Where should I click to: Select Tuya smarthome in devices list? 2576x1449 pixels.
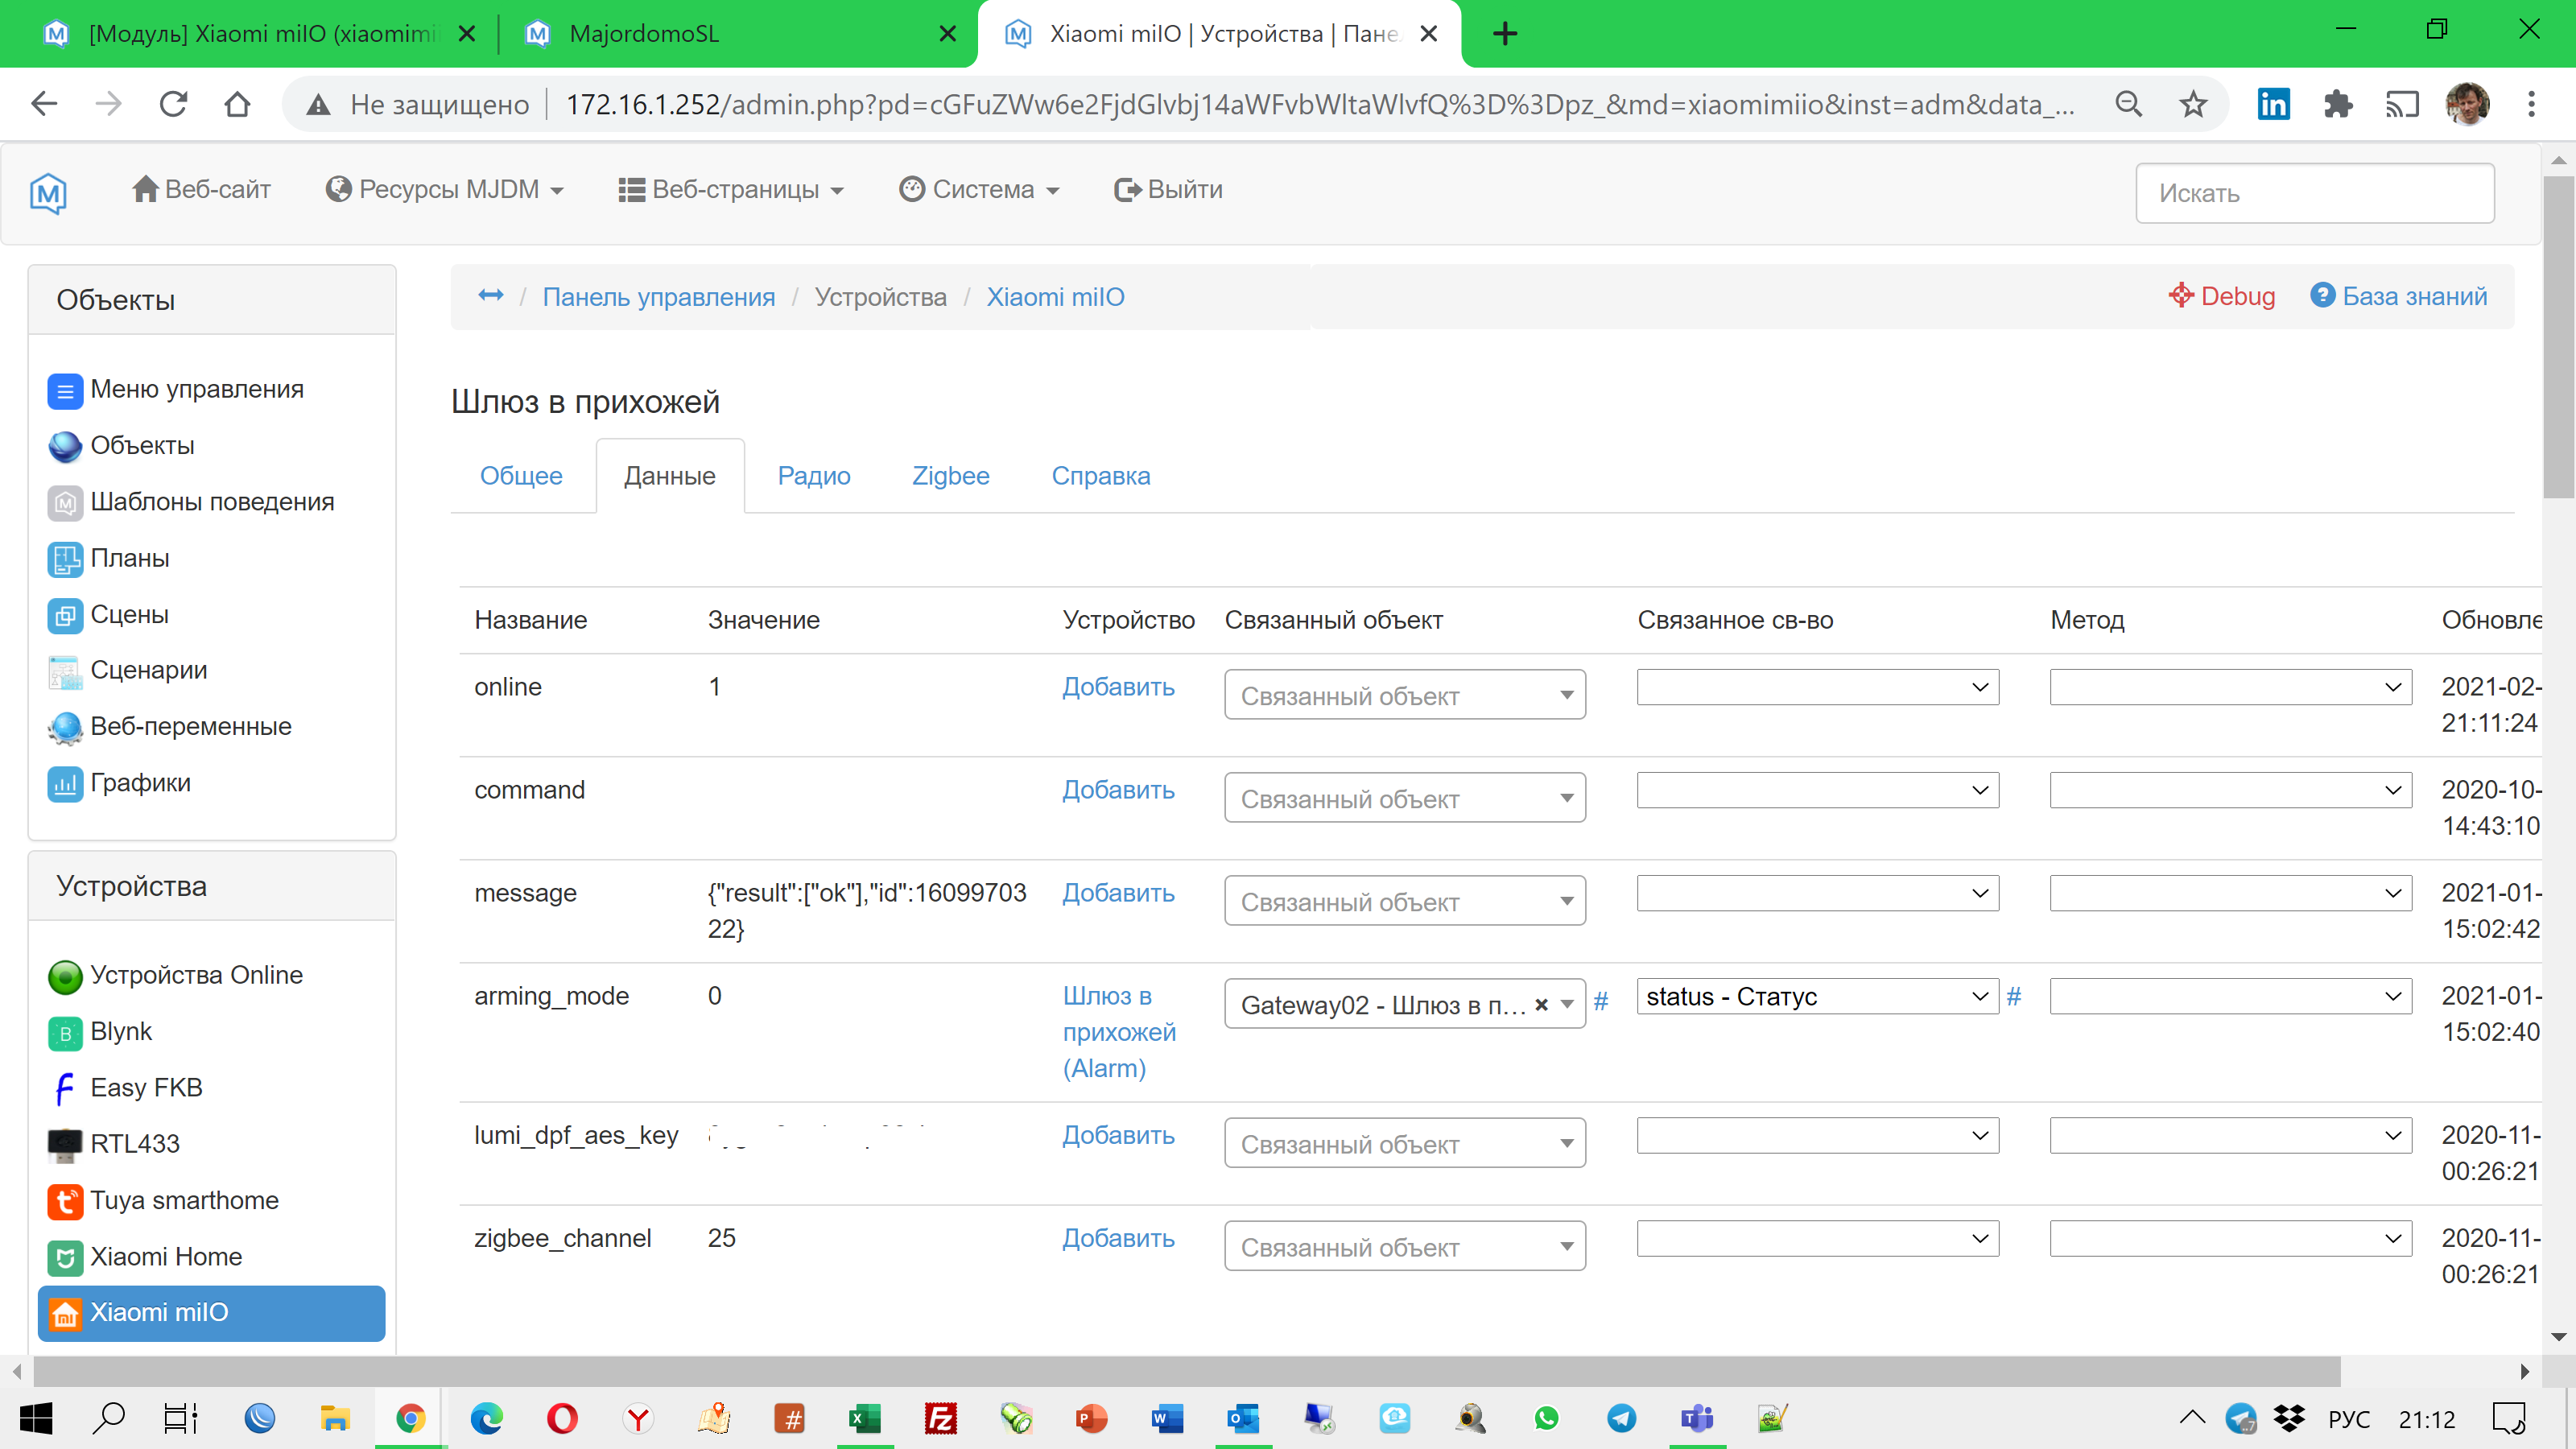(183, 1200)
